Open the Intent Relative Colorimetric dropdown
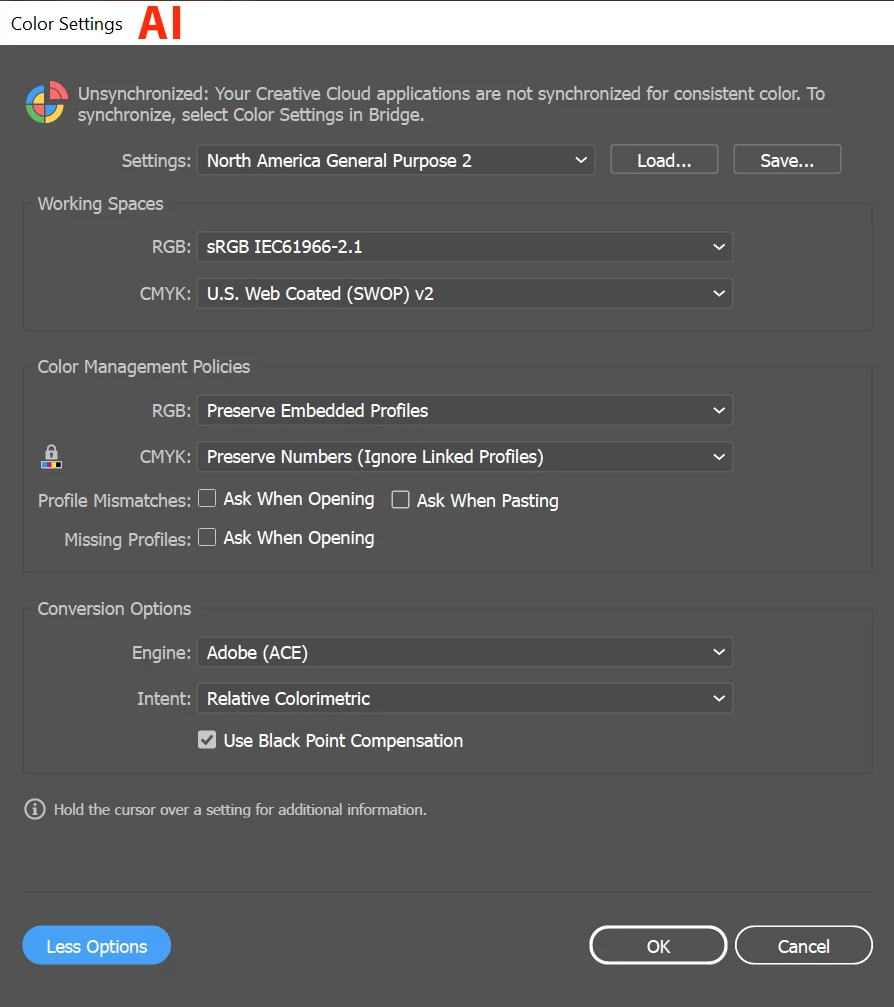The height and width of the screenshot is (1007, 894). point(464,699)
